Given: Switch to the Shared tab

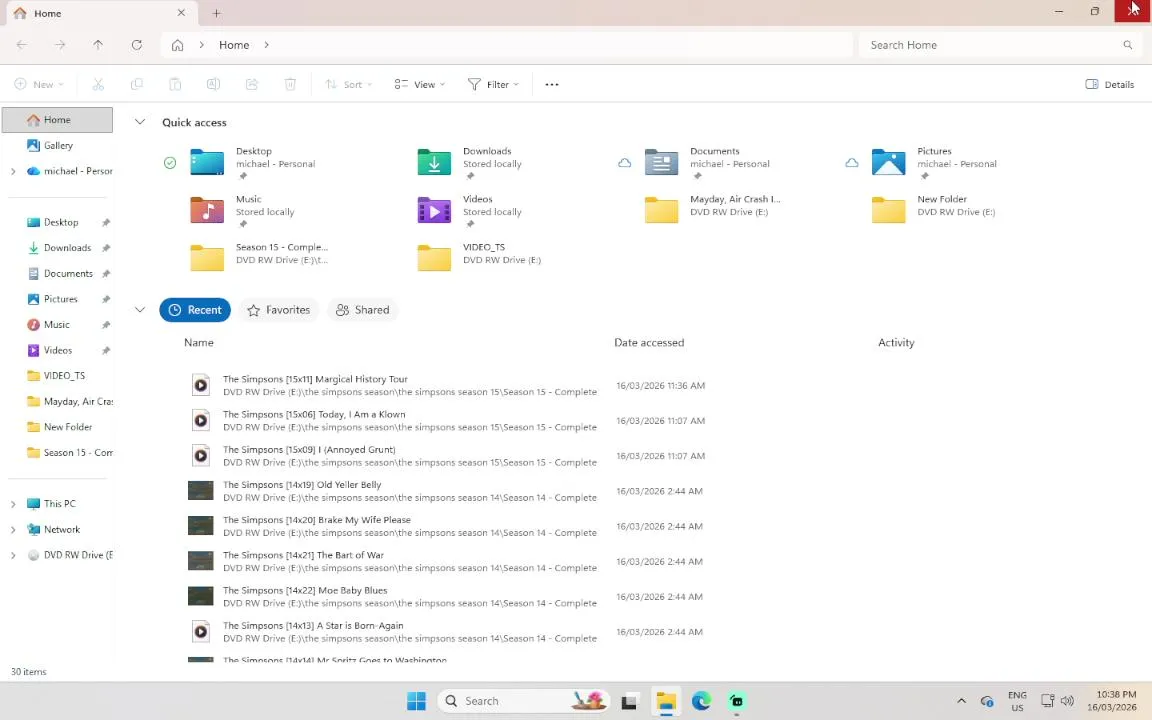Looking at the screenshot, I should pos(363,310).
